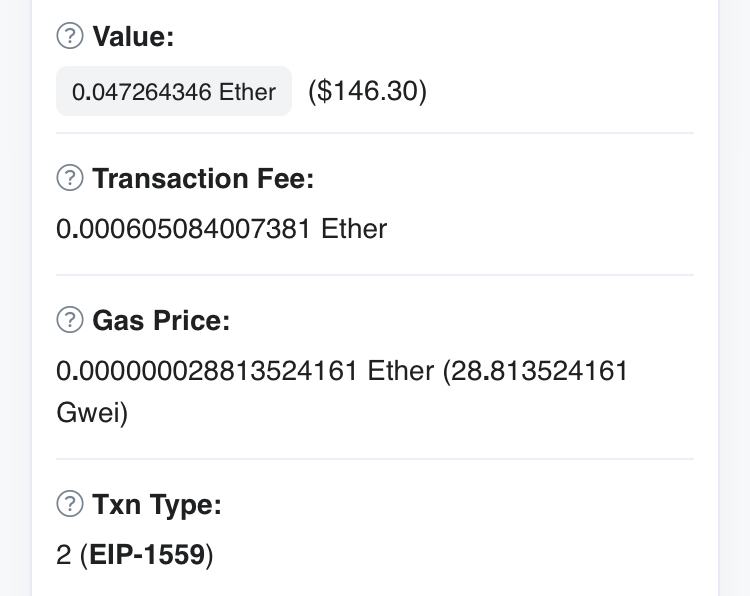Image resolution: width=750 pixels, height=596 pixels.
Task: Click the ($146.30) dollar amount
Action: [367, 92]
